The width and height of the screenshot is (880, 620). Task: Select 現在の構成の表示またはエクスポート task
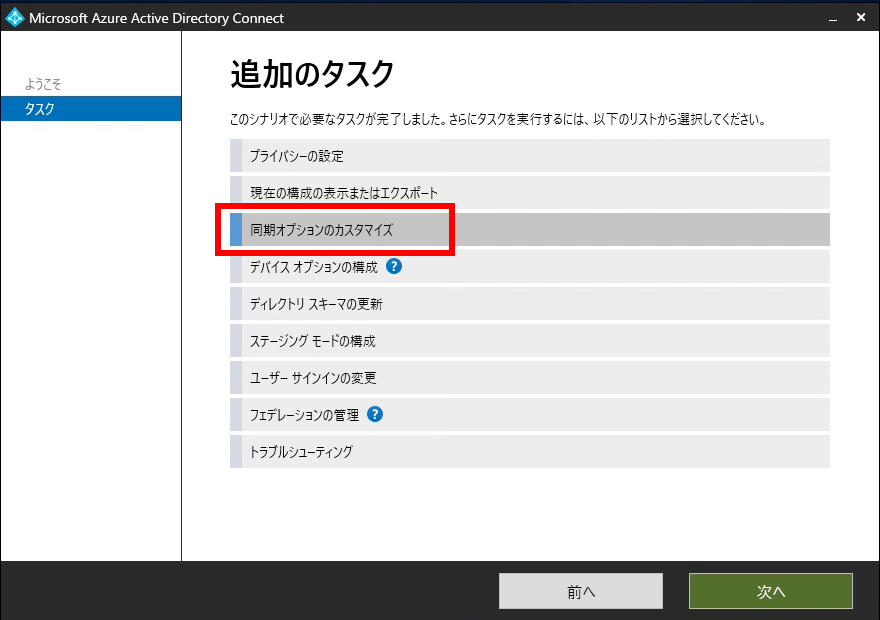tap(530, 192)
